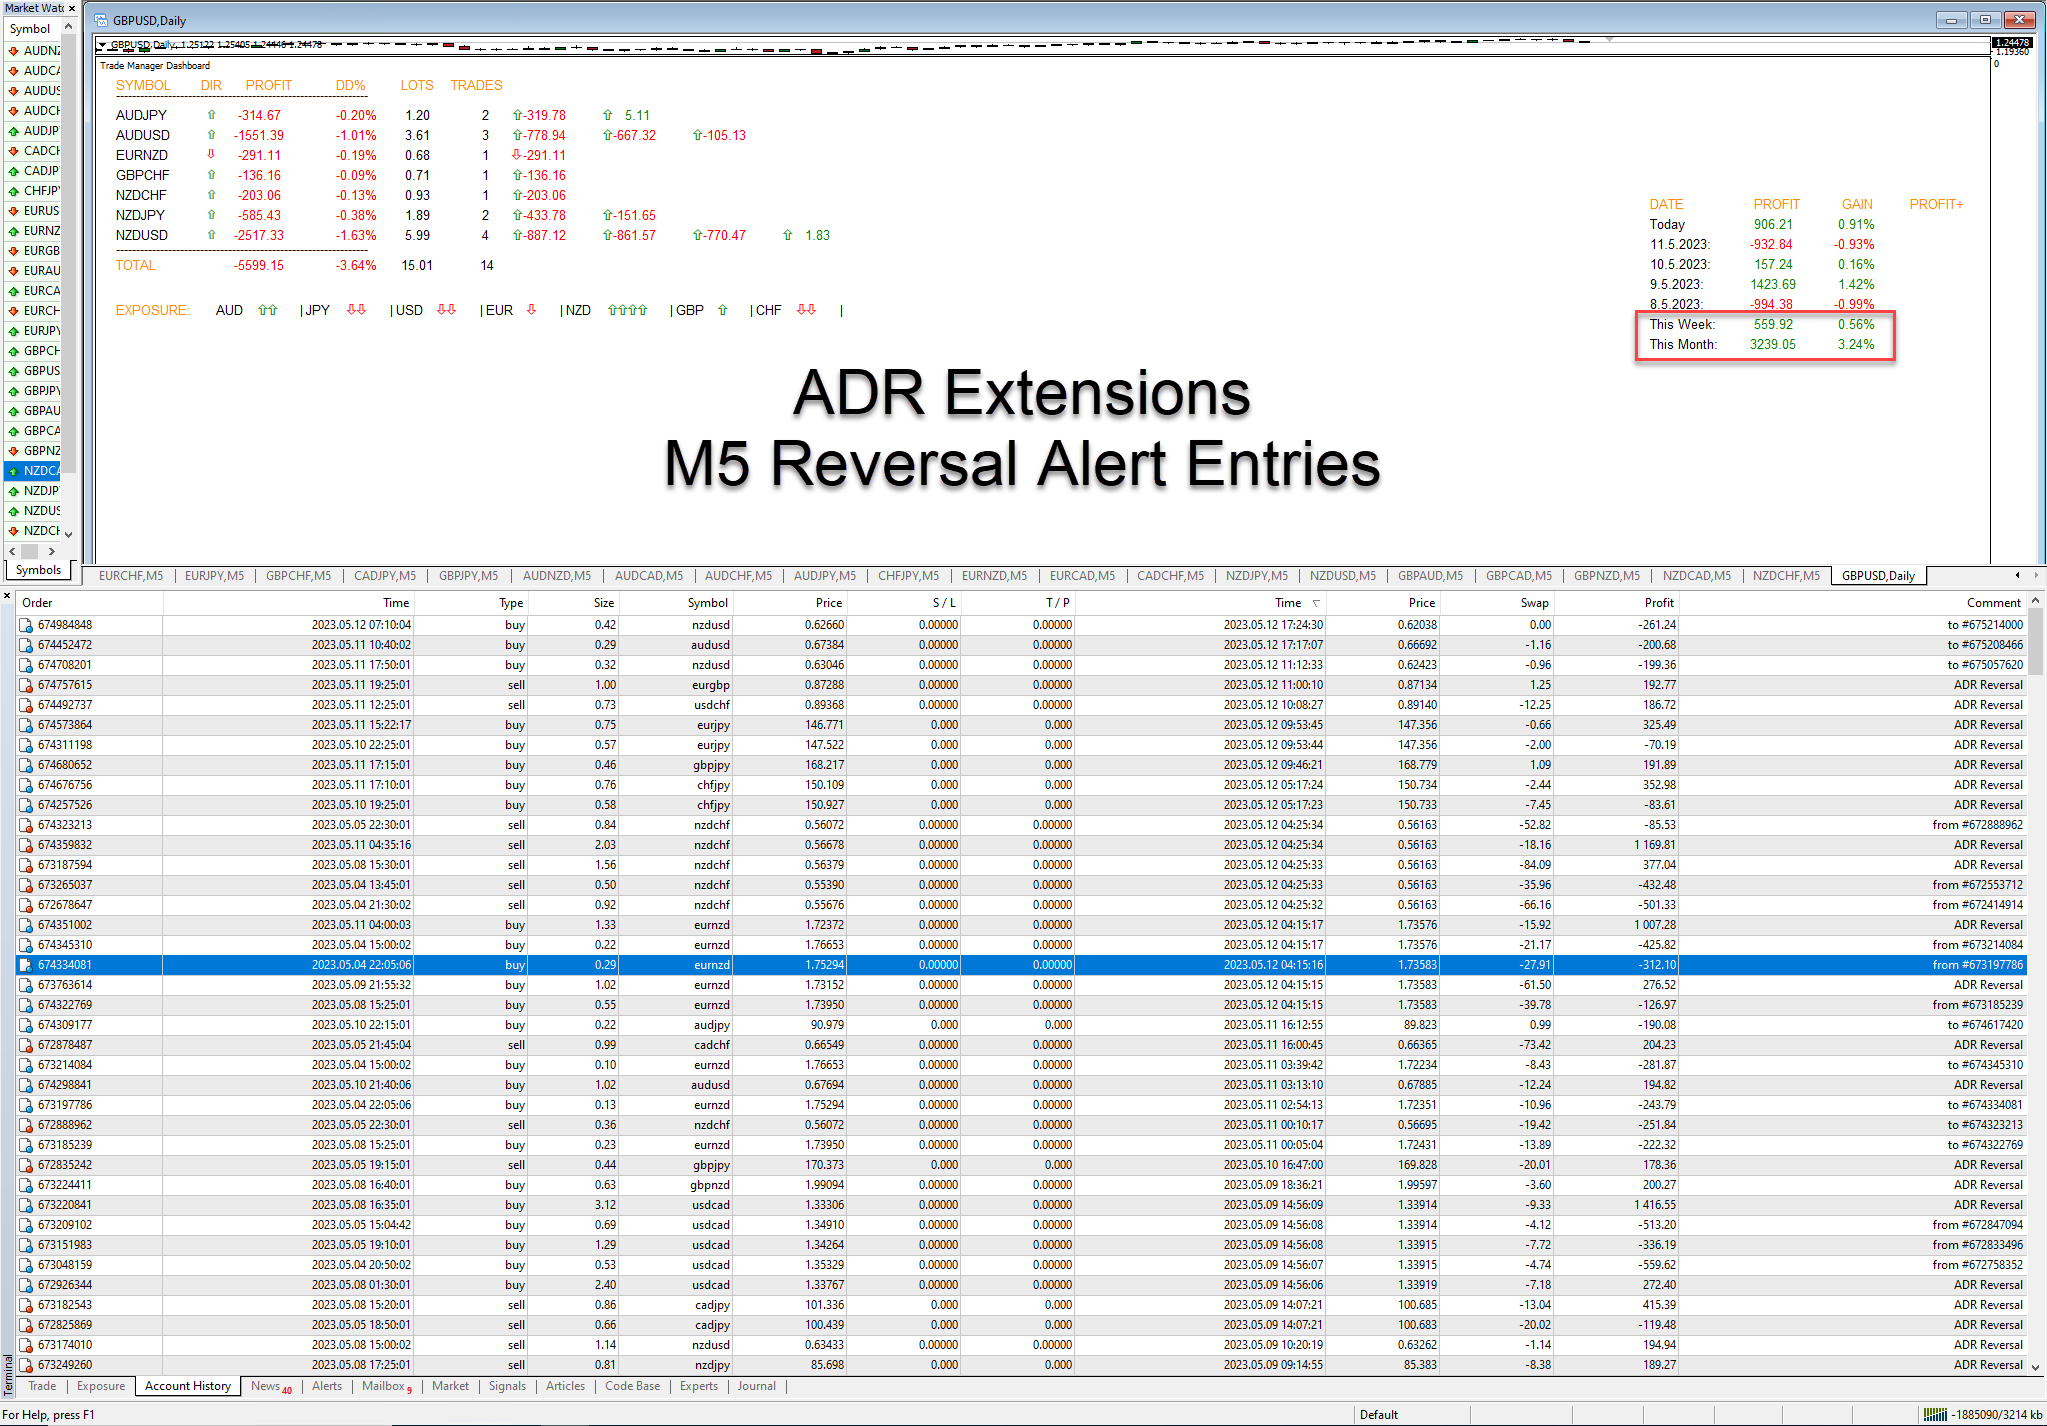Sort history by Comment column

[1853, 603]
